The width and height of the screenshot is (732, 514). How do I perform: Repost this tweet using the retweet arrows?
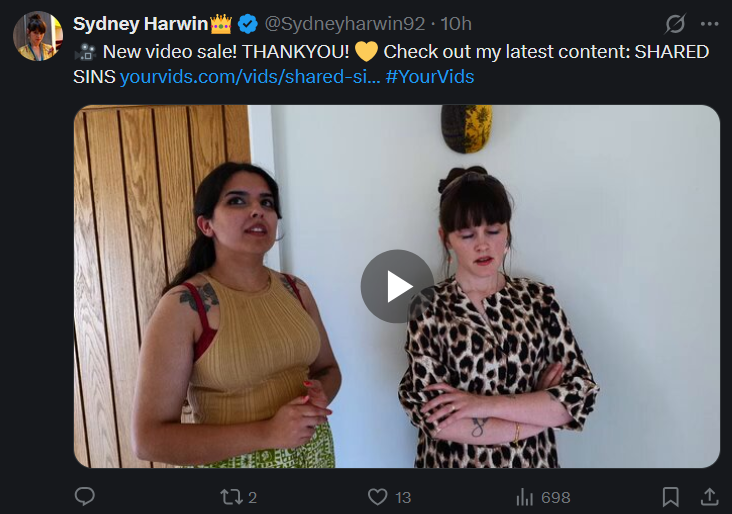pos(231,497)
